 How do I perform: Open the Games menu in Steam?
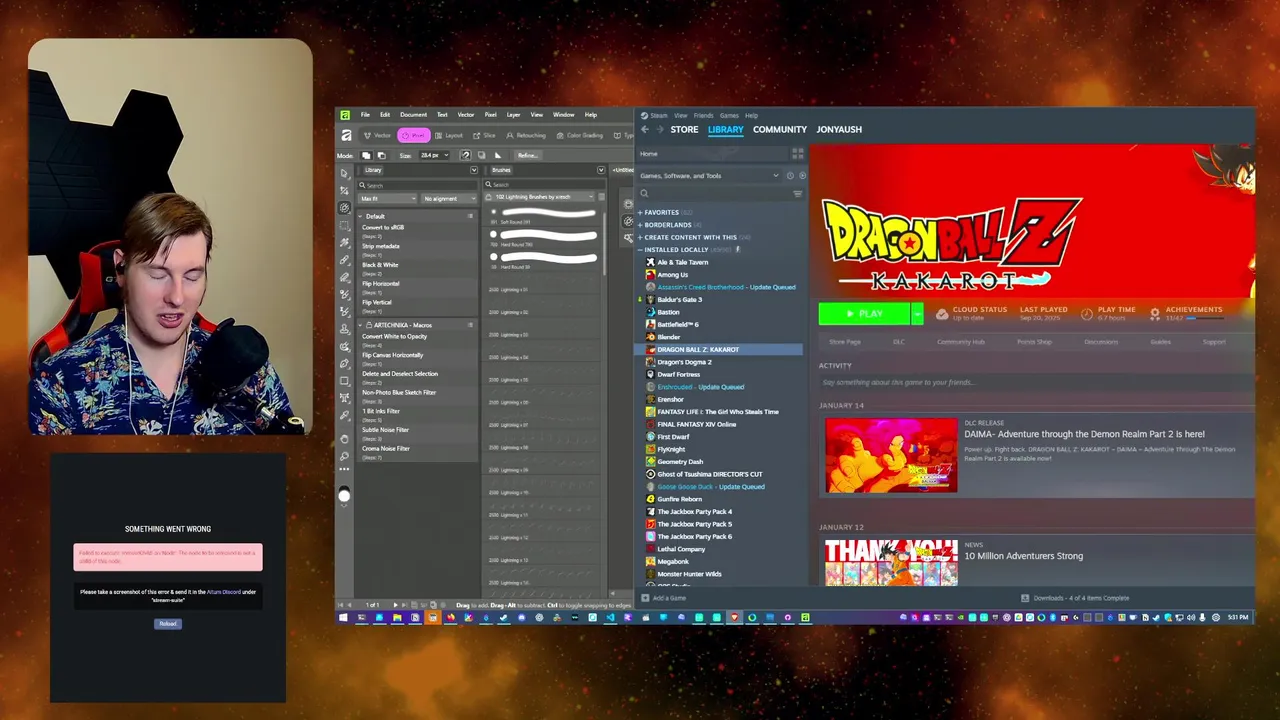click(729, 115)
